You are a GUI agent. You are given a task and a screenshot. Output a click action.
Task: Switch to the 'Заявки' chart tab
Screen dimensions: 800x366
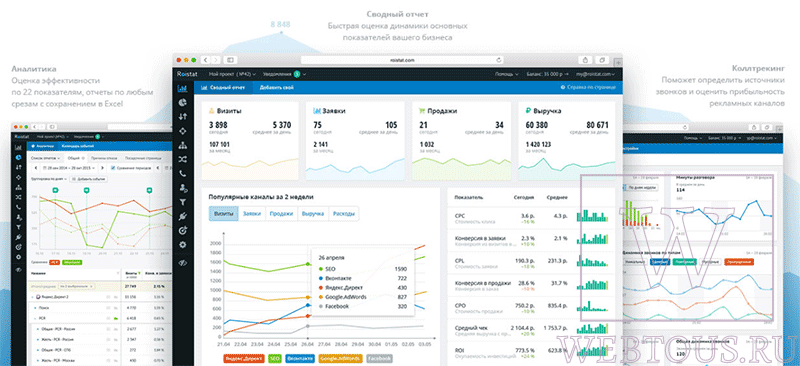click(x=252, y=214)
